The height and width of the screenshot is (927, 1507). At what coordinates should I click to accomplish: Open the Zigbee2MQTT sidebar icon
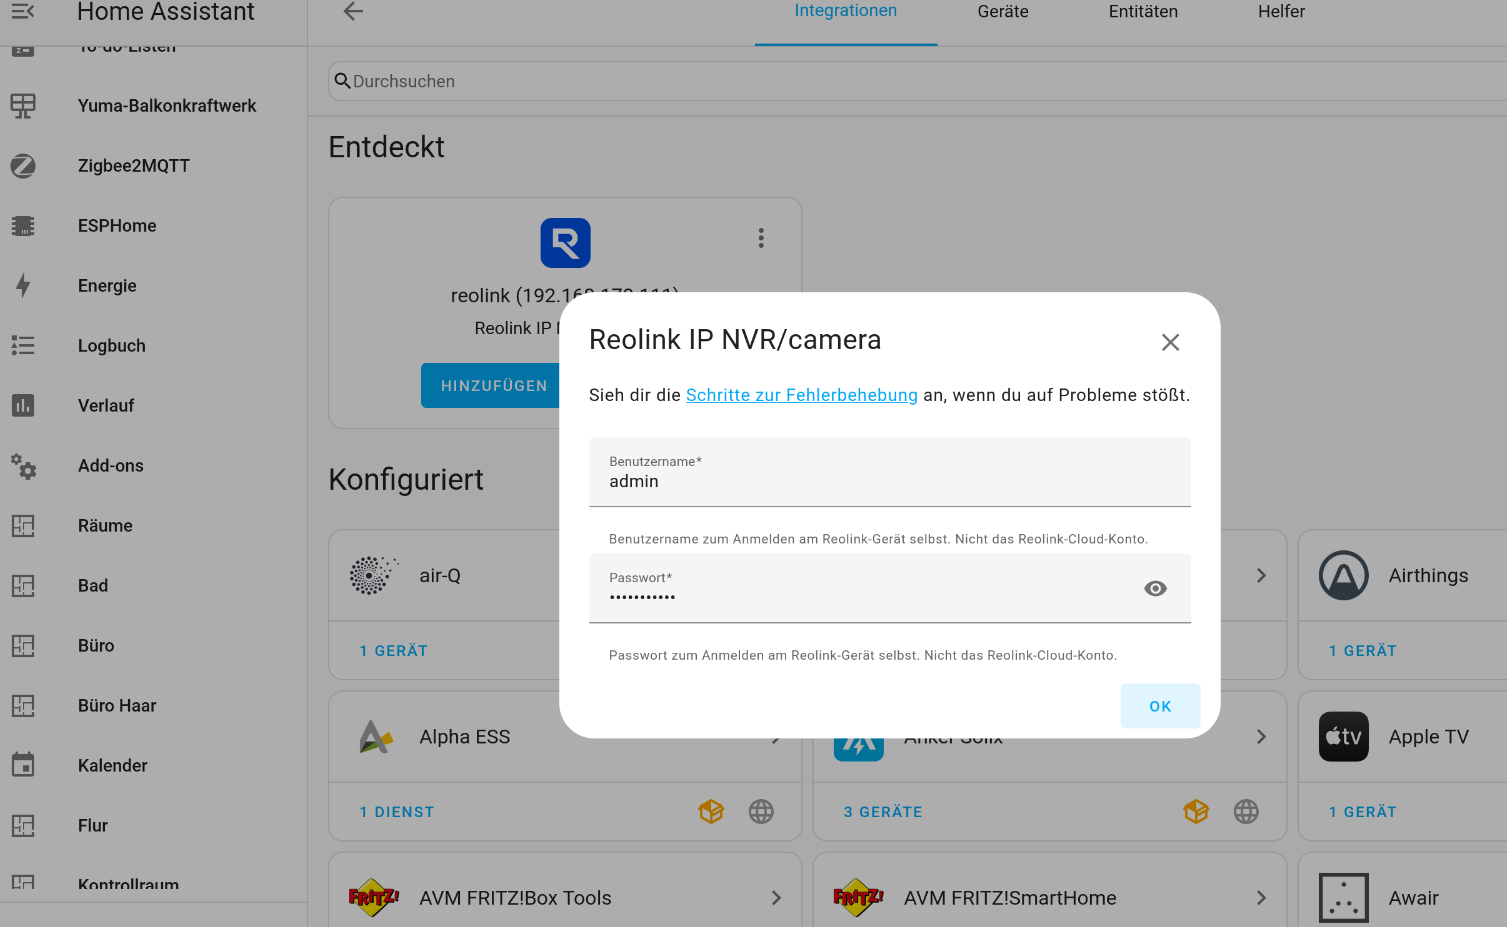(x=23, y=166)
